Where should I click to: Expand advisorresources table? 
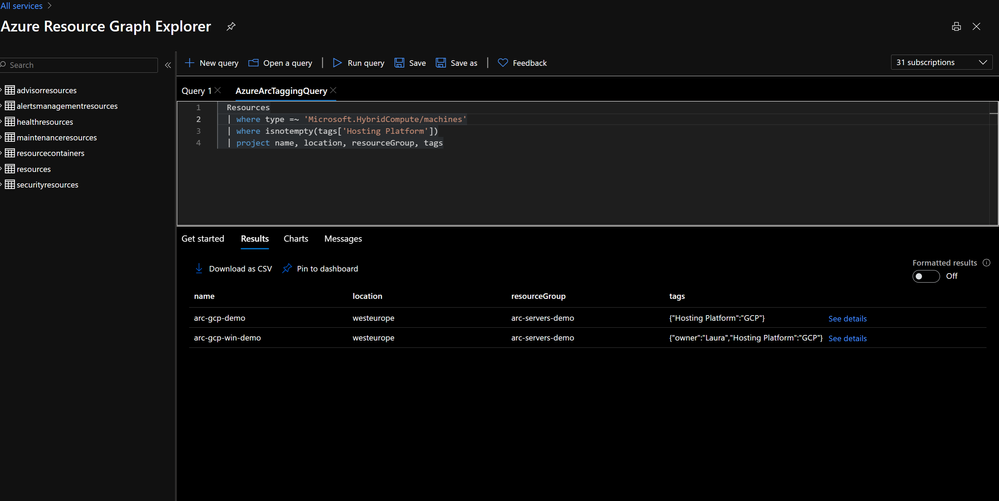(2, 91)
